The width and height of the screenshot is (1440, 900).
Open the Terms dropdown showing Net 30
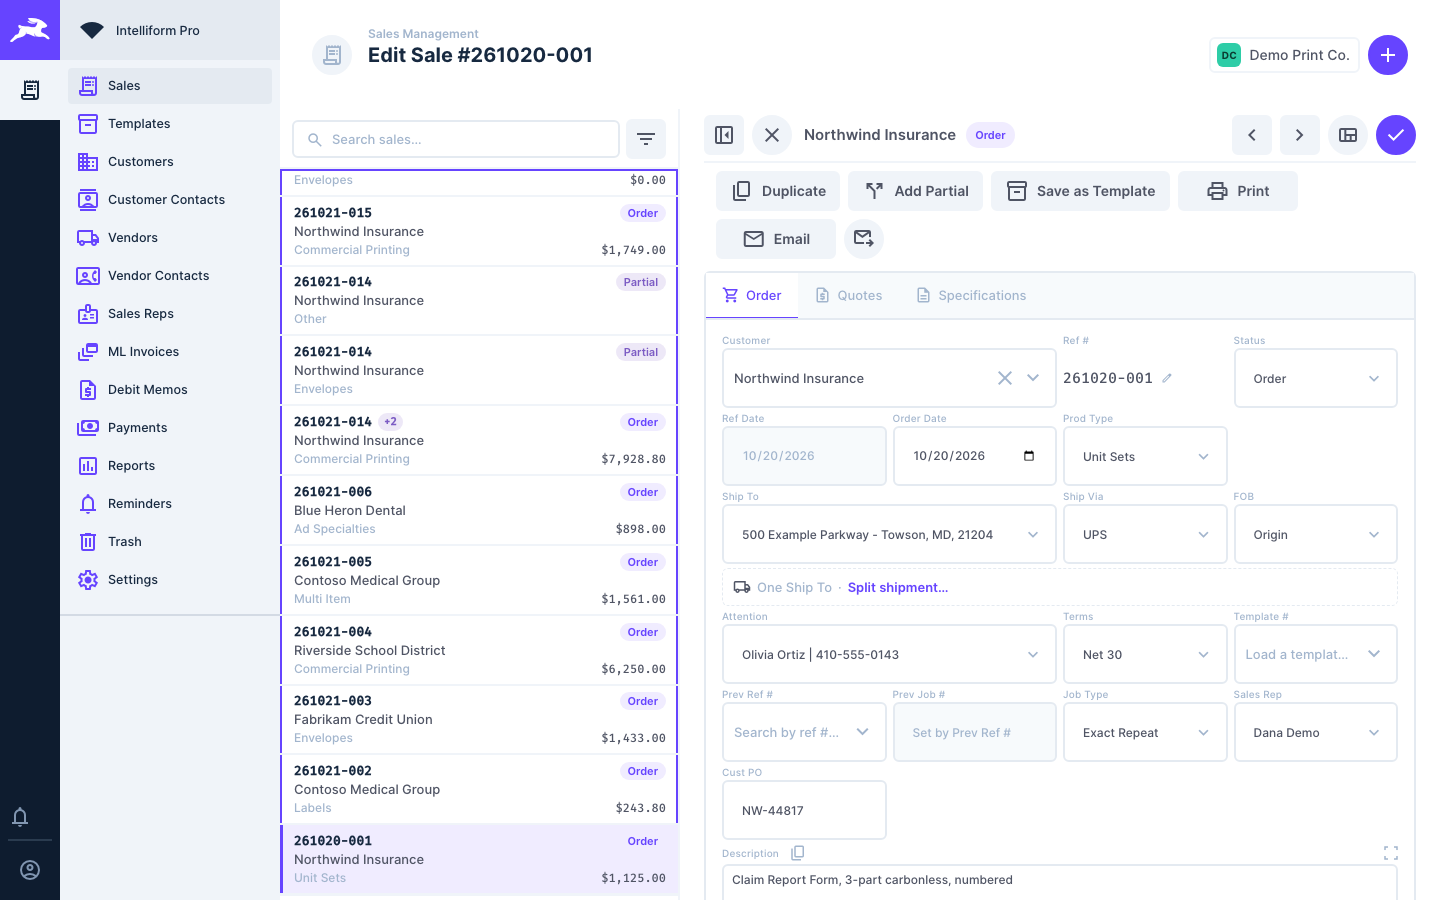[1145, 654]
